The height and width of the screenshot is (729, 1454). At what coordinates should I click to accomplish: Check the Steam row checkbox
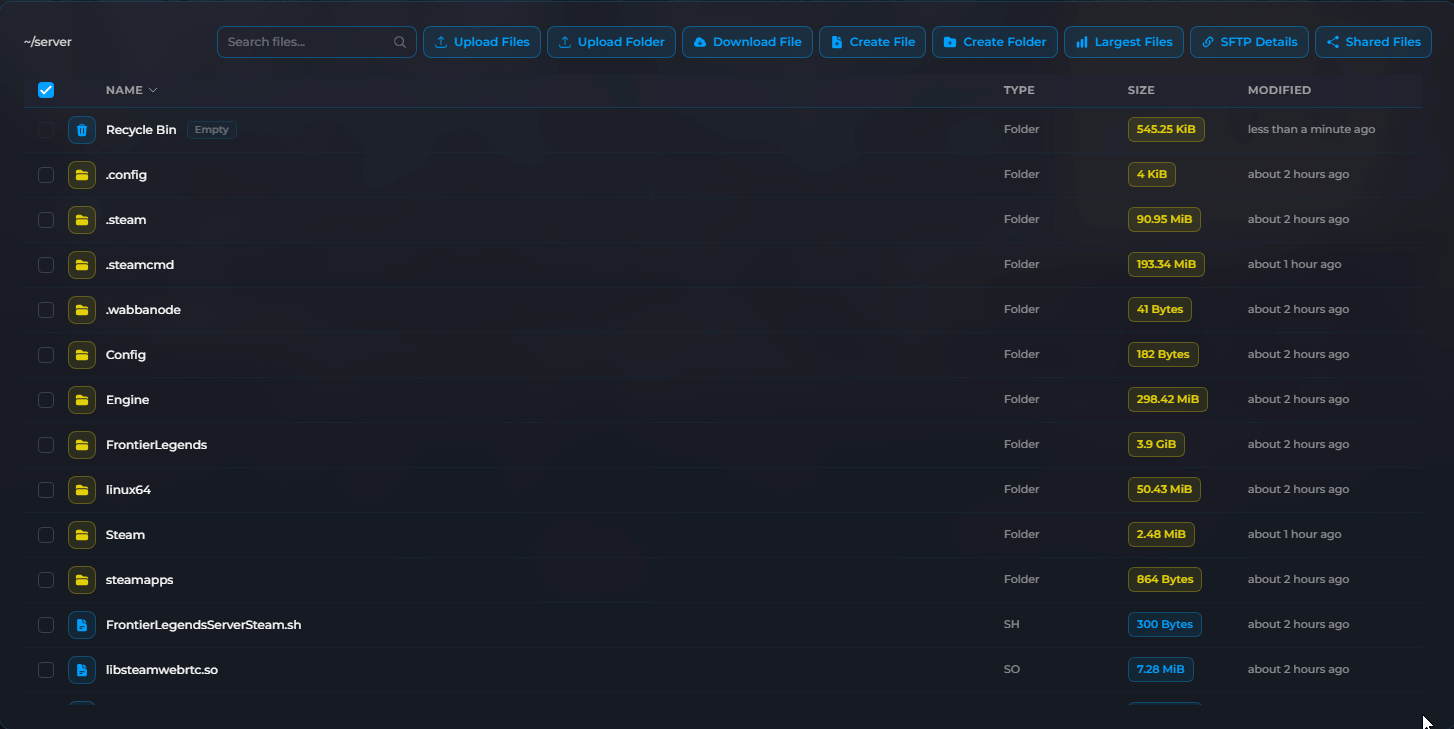46,535
